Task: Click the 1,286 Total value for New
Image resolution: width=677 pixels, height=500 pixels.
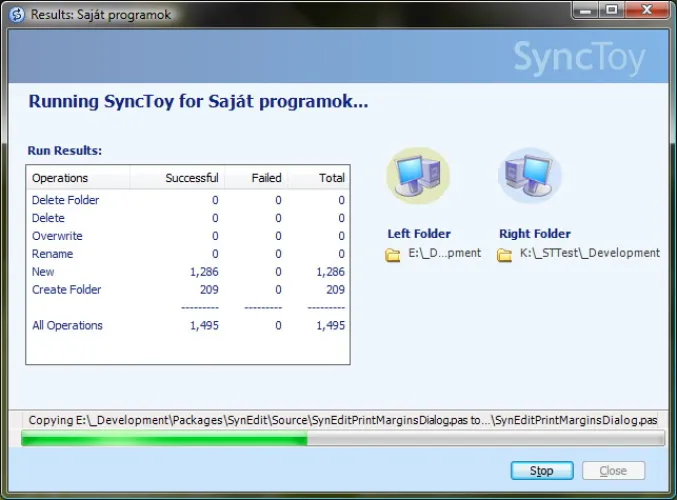Action: click(330, 272)
